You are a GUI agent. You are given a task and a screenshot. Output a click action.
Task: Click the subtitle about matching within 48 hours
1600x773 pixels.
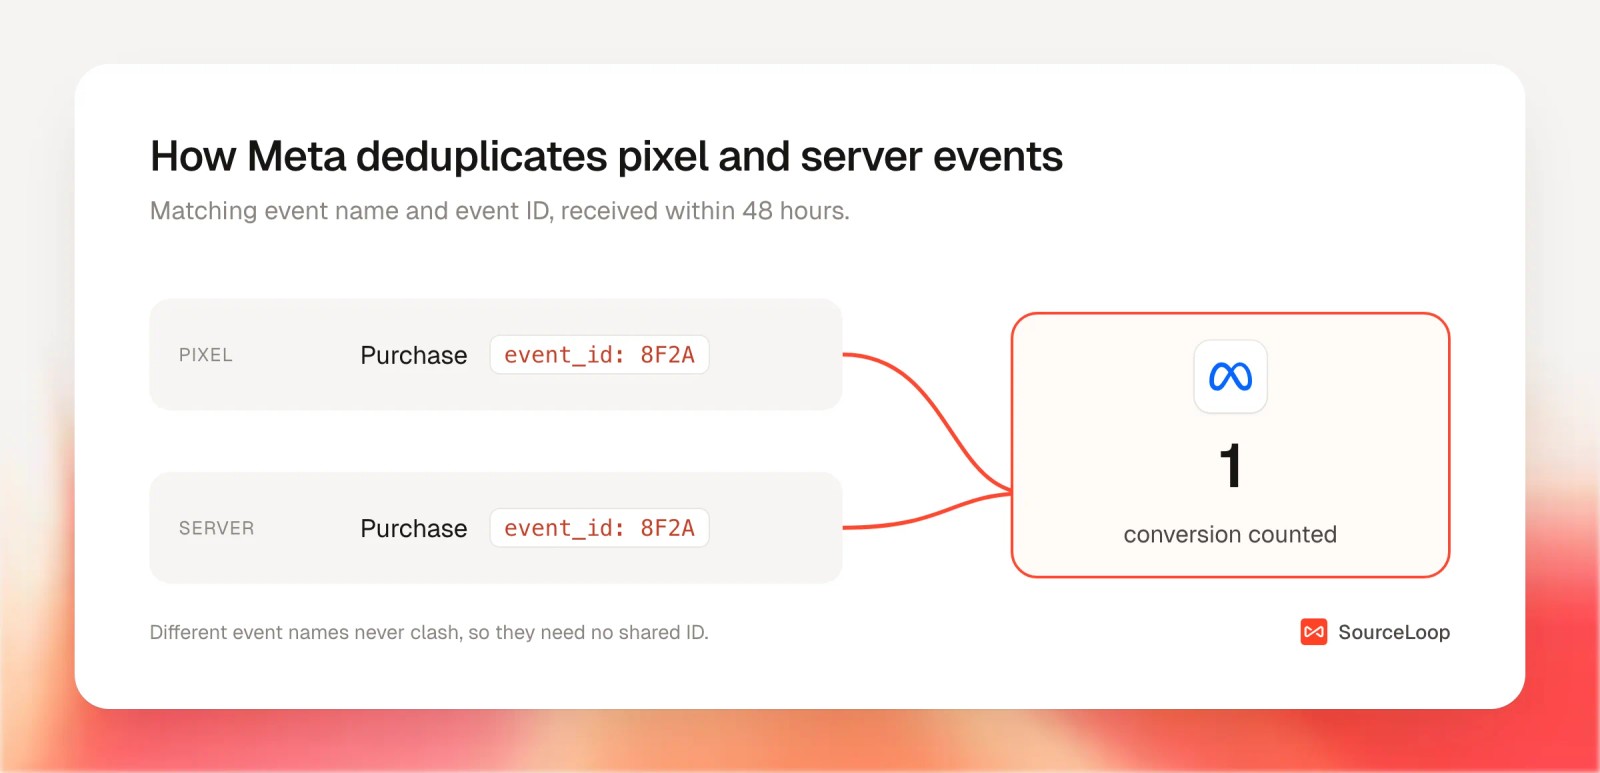[x=500, y=211]
